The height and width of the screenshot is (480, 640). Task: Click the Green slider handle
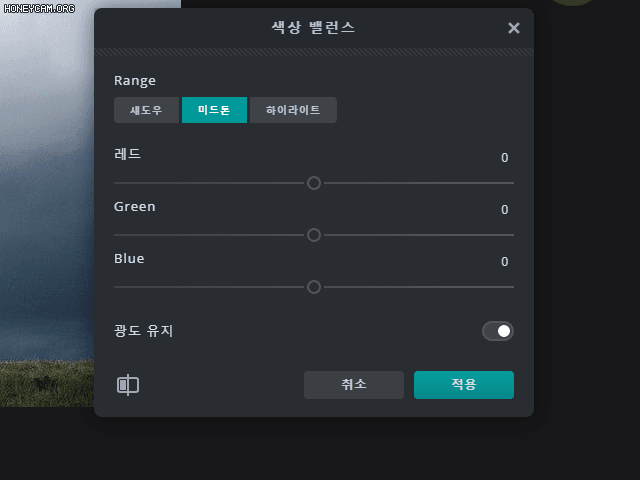click(314, 235)
